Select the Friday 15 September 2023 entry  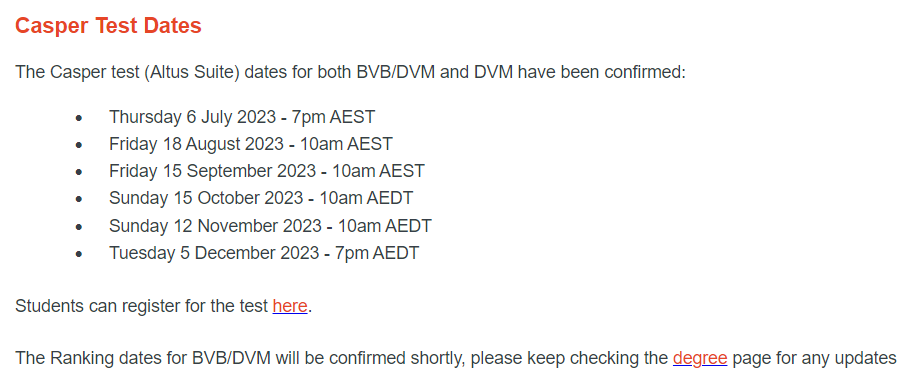266,171
